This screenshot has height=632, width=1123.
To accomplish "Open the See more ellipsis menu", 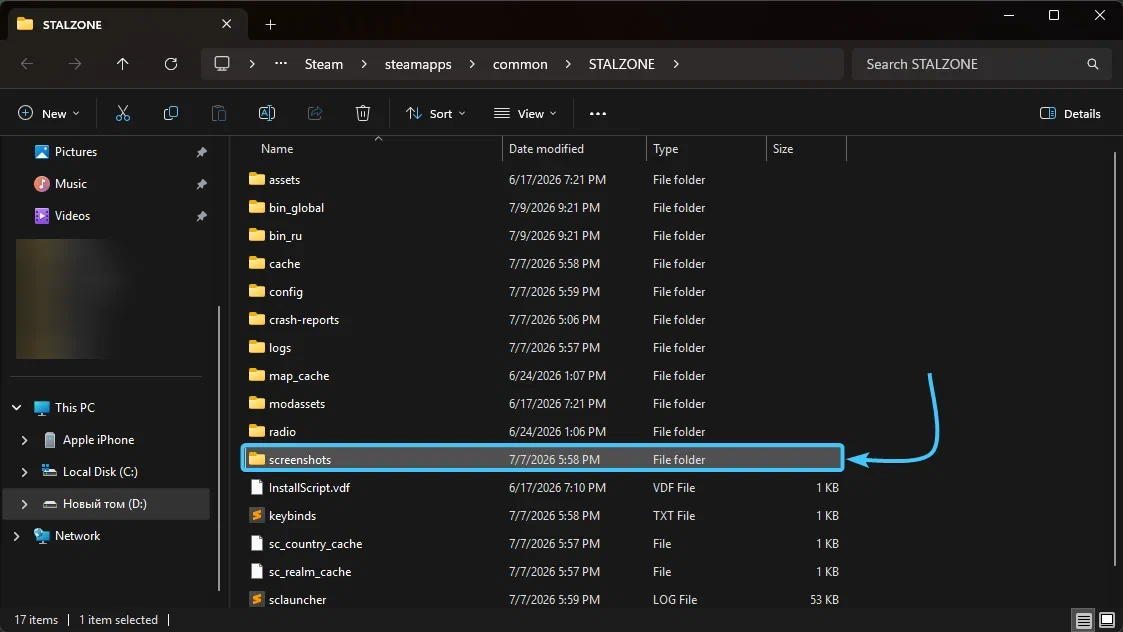I will click(x=597, y=113).
